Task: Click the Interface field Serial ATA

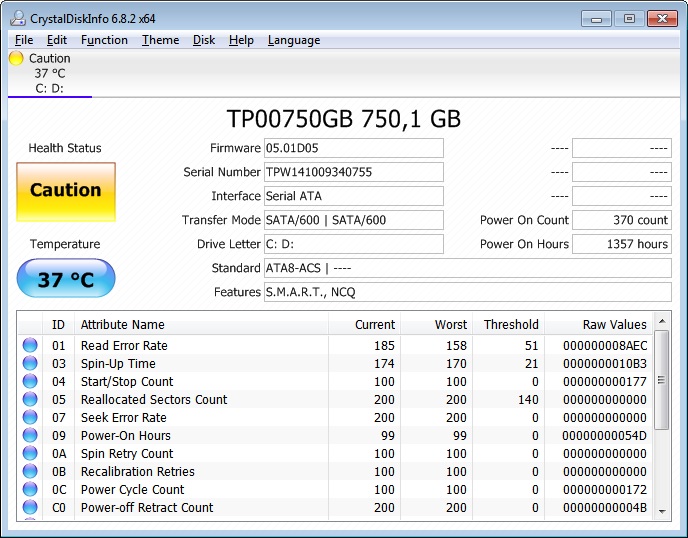Action: click(x=354, y=196)
